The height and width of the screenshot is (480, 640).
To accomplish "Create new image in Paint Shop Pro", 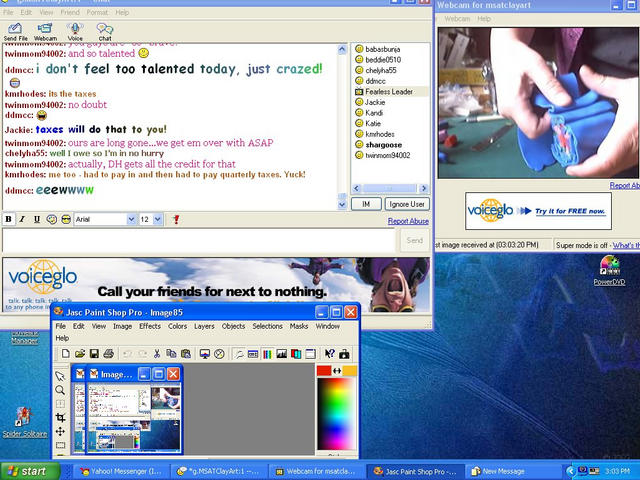I will point(65,353).
